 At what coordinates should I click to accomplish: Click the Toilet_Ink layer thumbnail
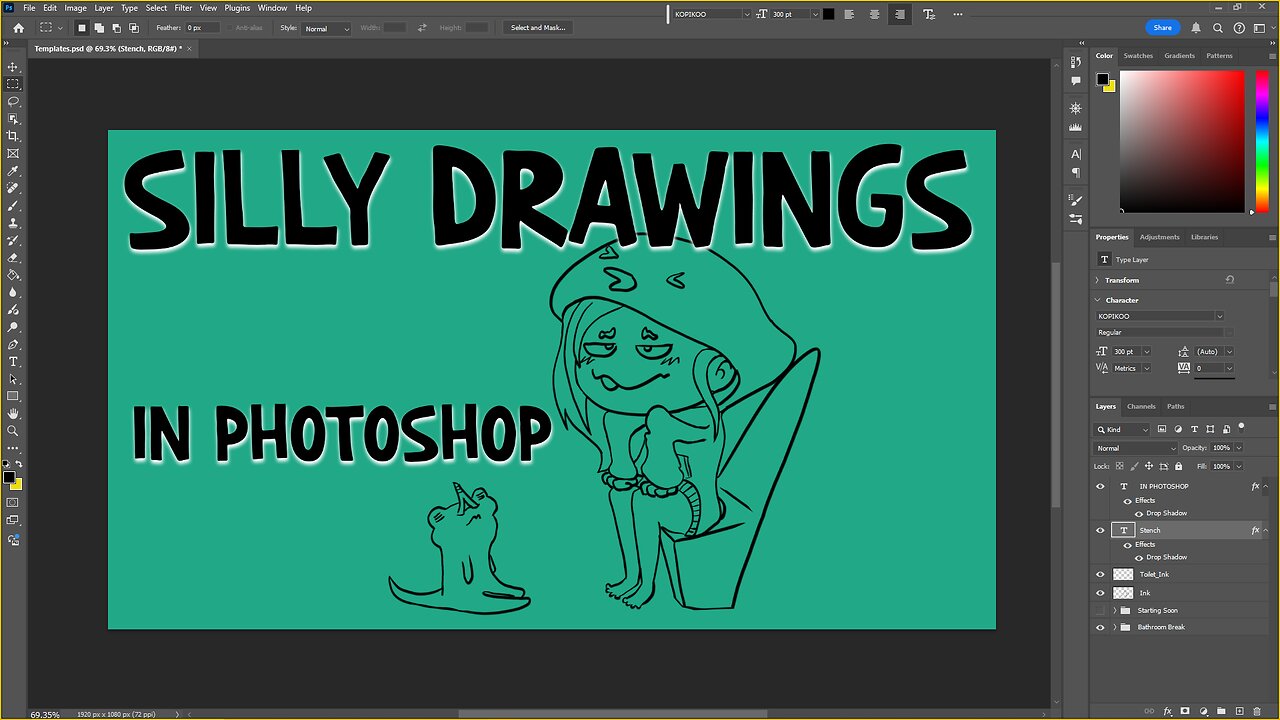pos(1123,574)
